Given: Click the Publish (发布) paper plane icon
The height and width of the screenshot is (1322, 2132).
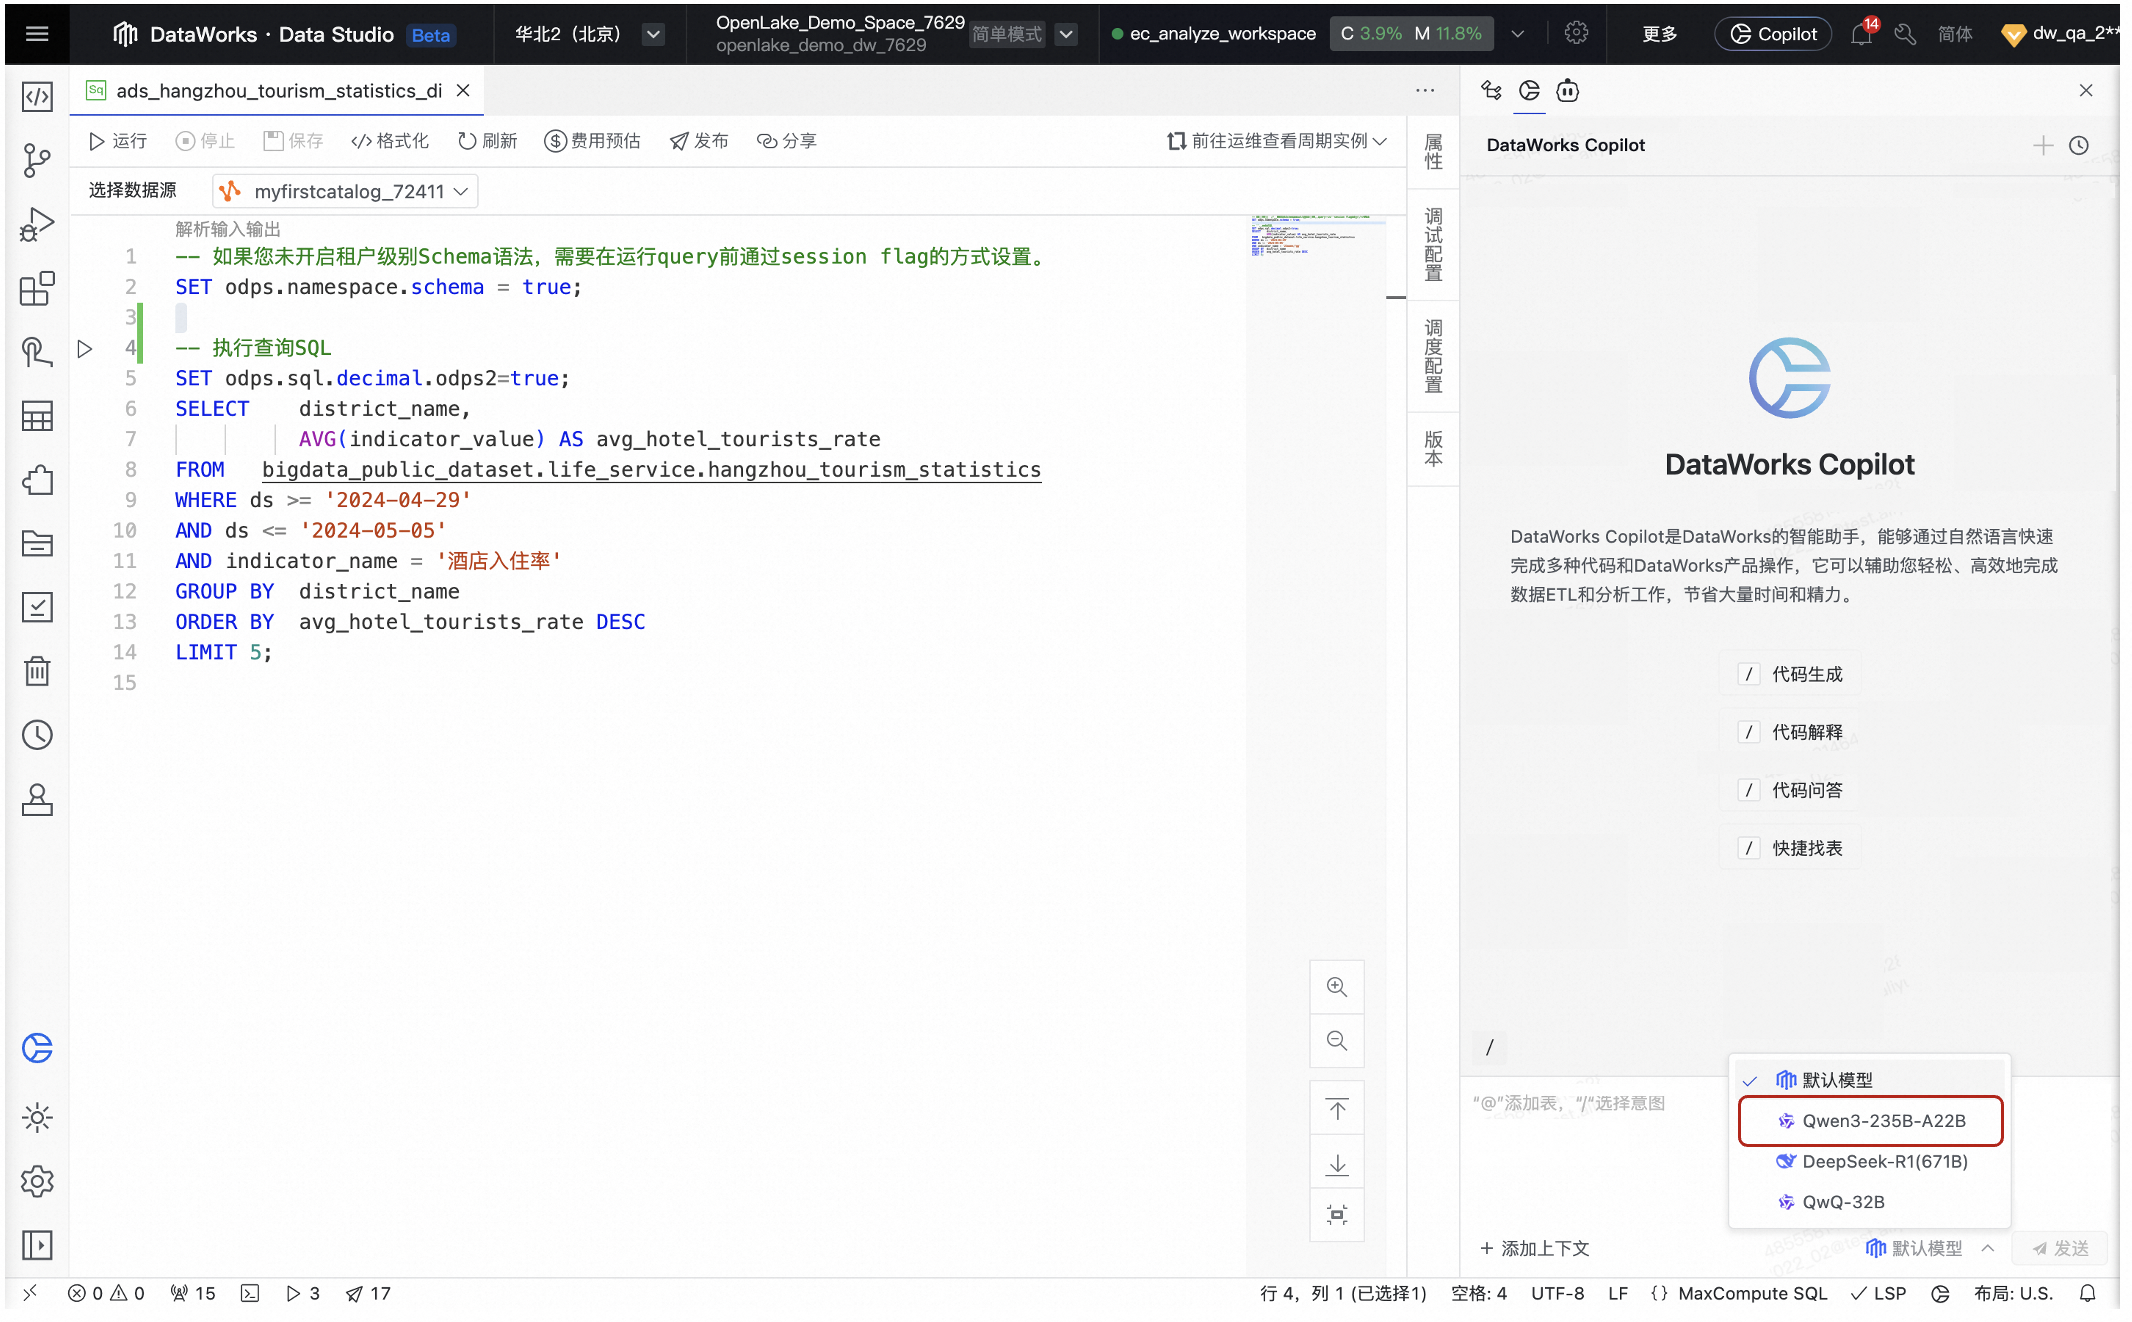Looking at the screenshot, I should click(680, 141).
